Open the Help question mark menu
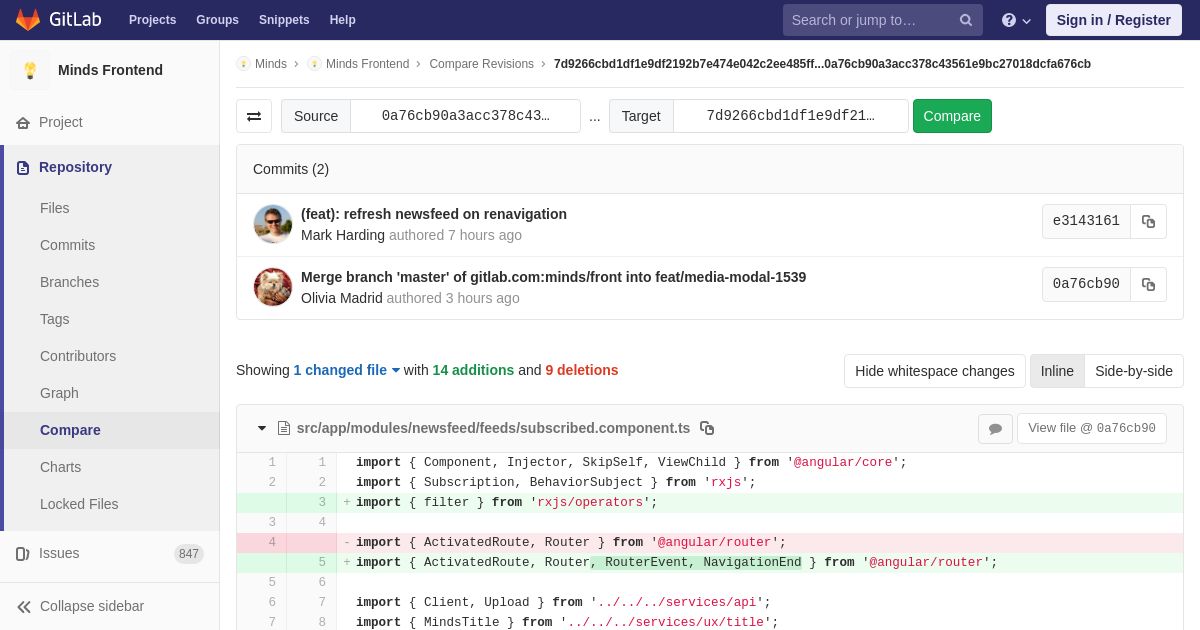Screen dimensions: 1200x630 tap(1016, 20)
